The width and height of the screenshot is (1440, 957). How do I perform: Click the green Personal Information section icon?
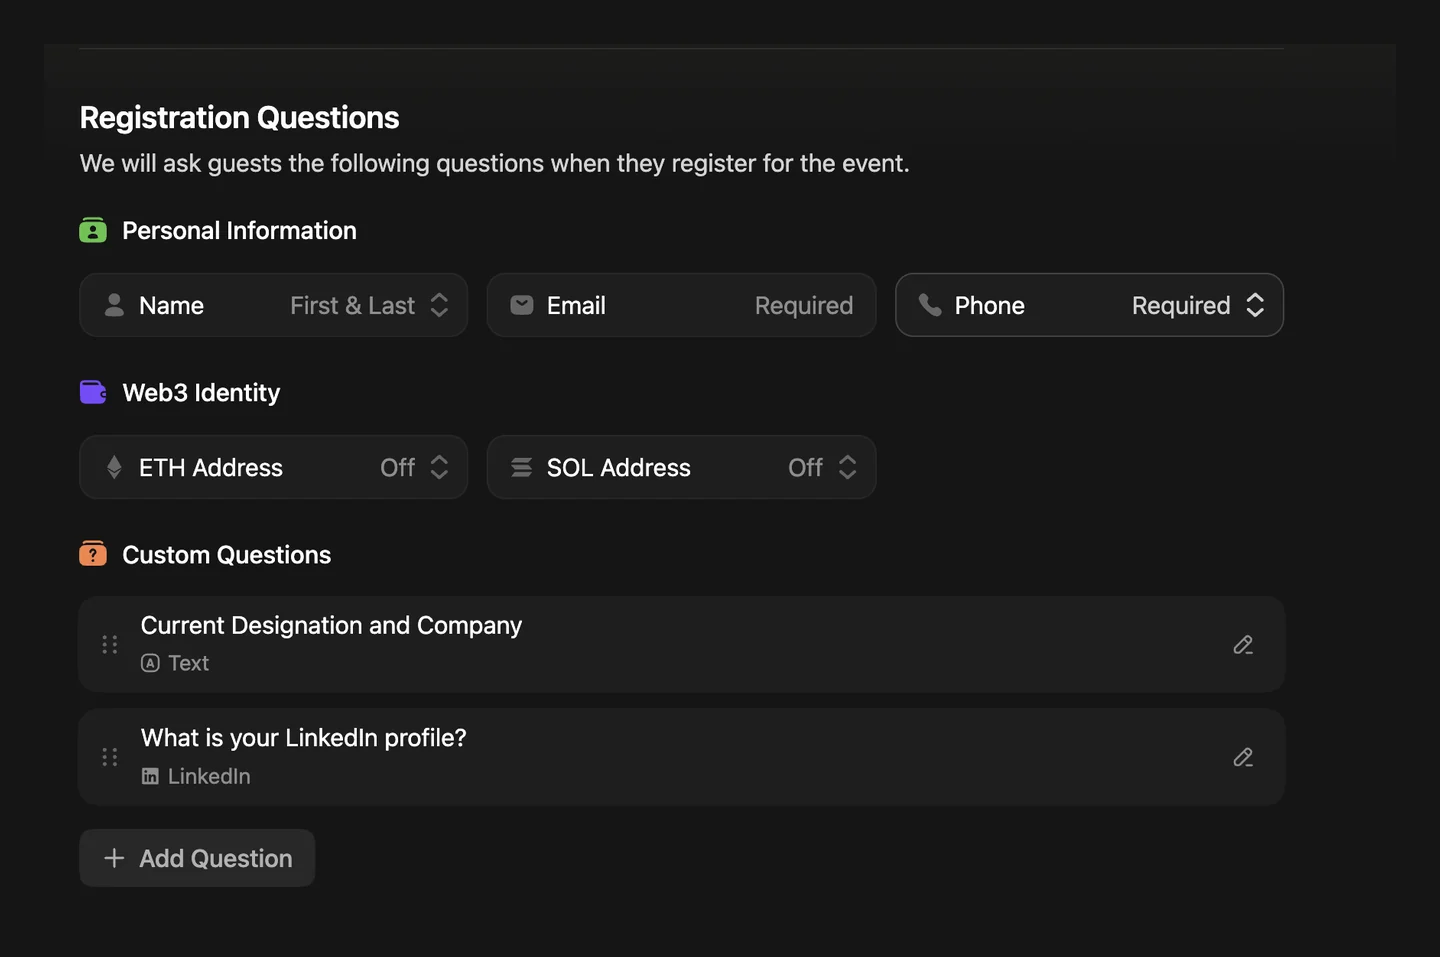click(x=93, y=231)
